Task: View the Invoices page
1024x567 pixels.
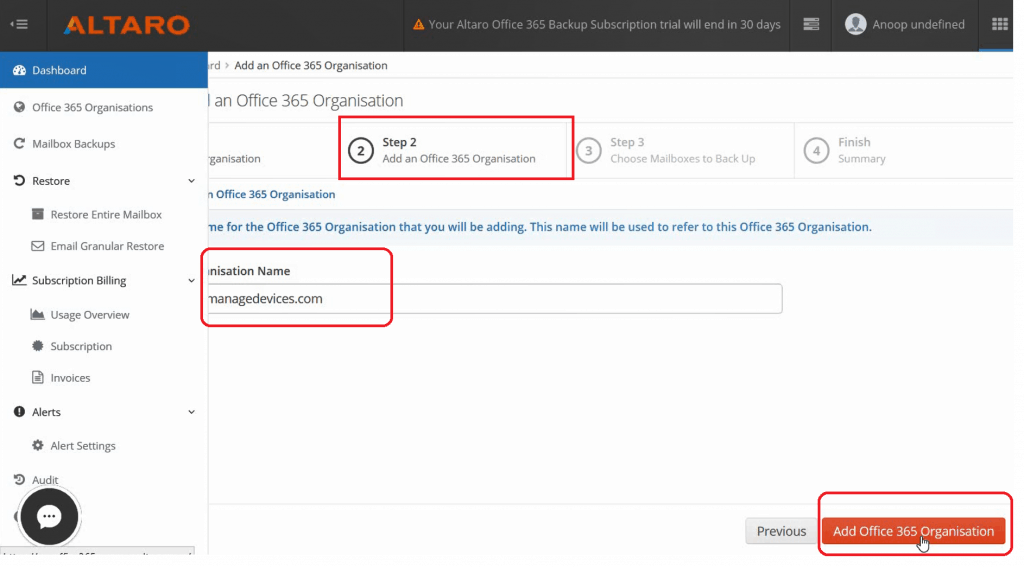Action: [x=70, y=378]
